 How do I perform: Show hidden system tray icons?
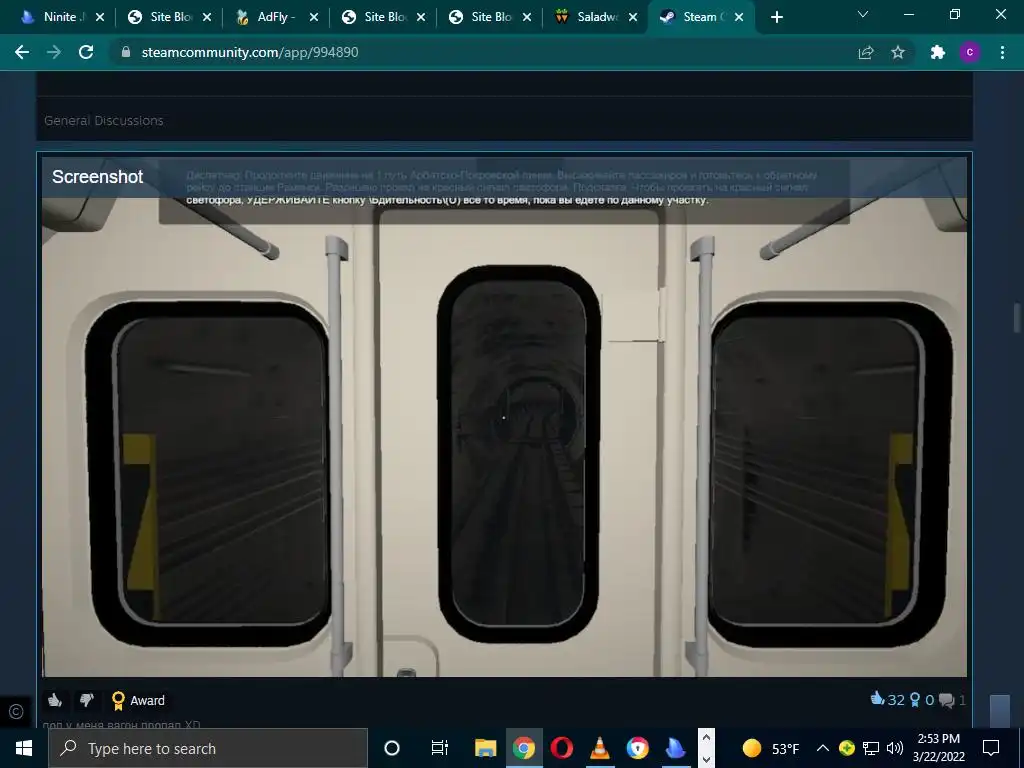point(823,748)
